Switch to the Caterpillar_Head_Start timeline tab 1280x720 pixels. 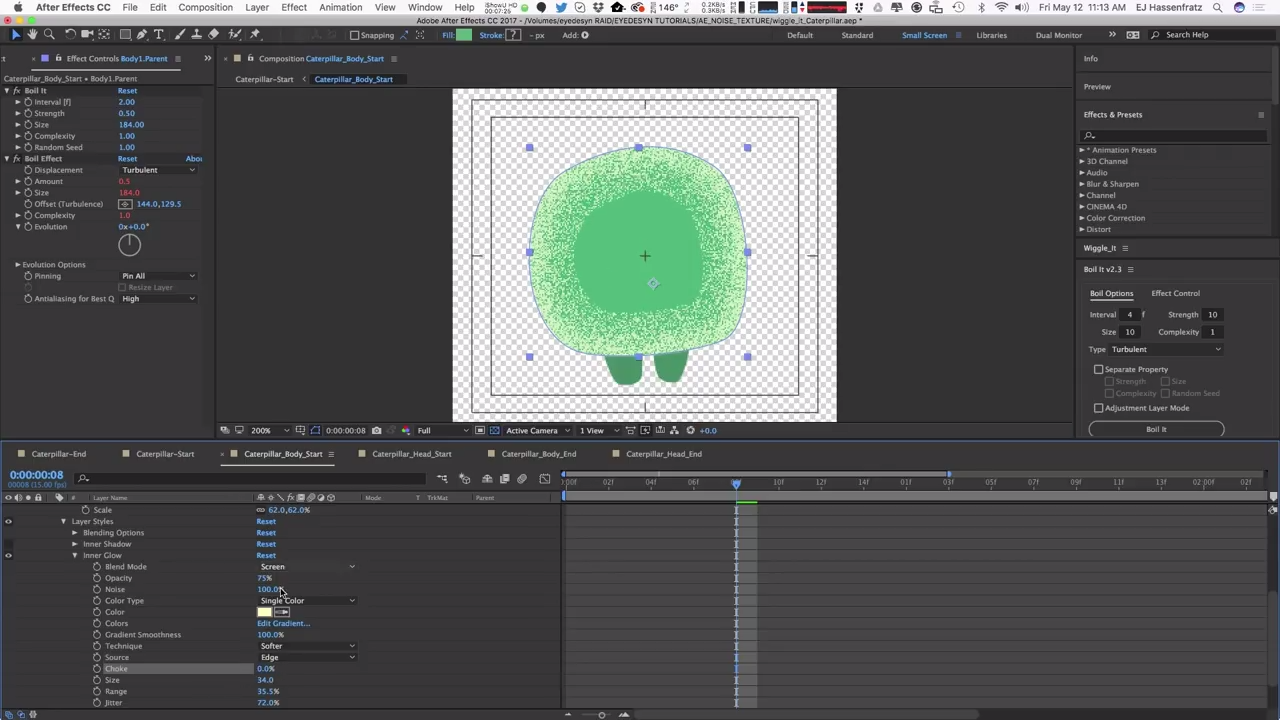coord(411,454)
